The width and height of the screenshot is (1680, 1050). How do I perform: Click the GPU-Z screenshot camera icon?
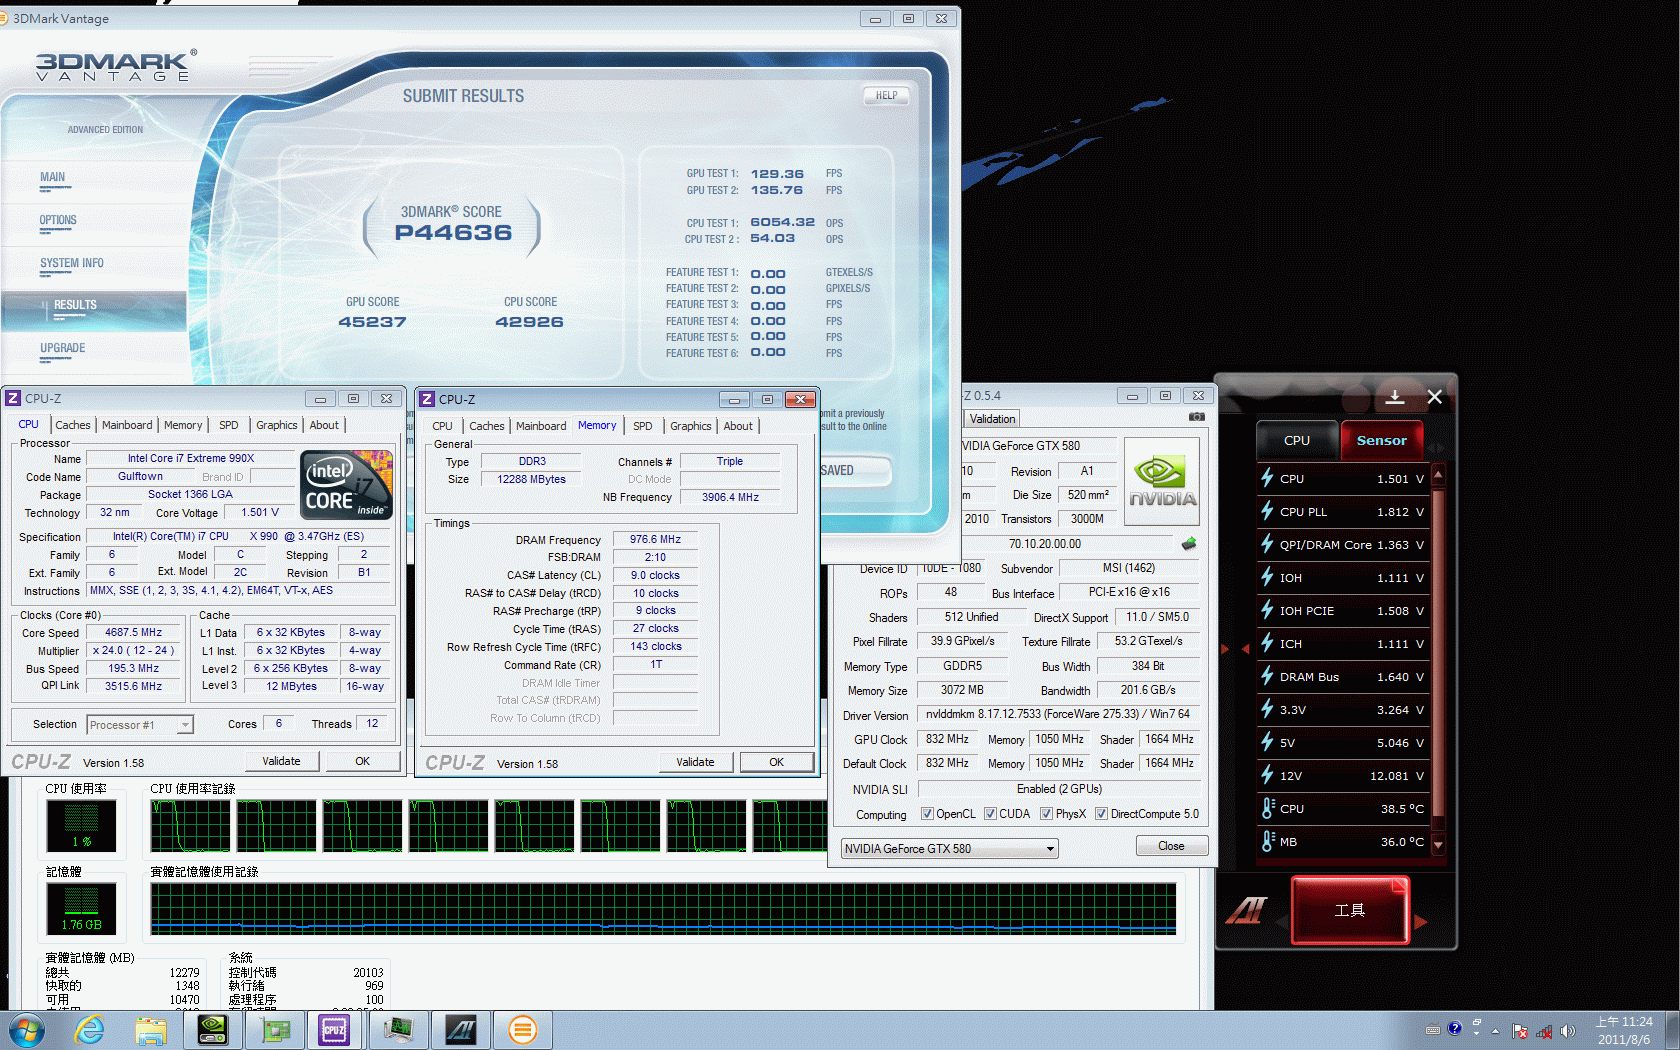(x=1196, y=417)
